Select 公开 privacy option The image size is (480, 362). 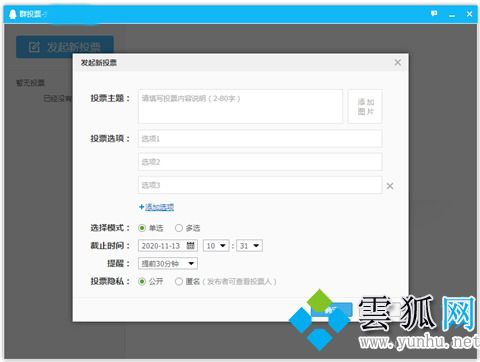pos(142,281)
